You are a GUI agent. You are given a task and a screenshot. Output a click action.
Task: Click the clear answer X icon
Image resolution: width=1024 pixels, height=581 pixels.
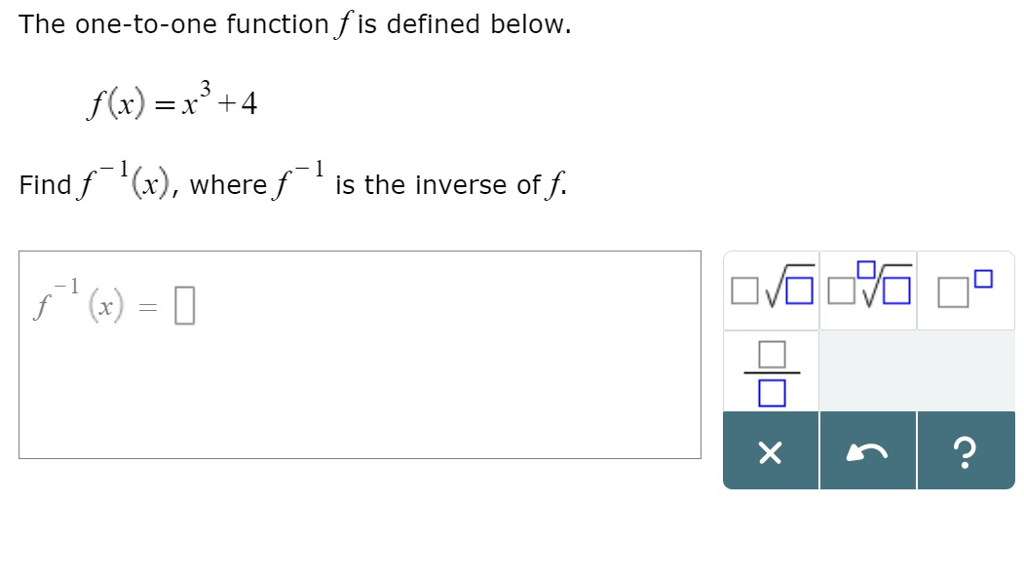[x=769, y=453]
